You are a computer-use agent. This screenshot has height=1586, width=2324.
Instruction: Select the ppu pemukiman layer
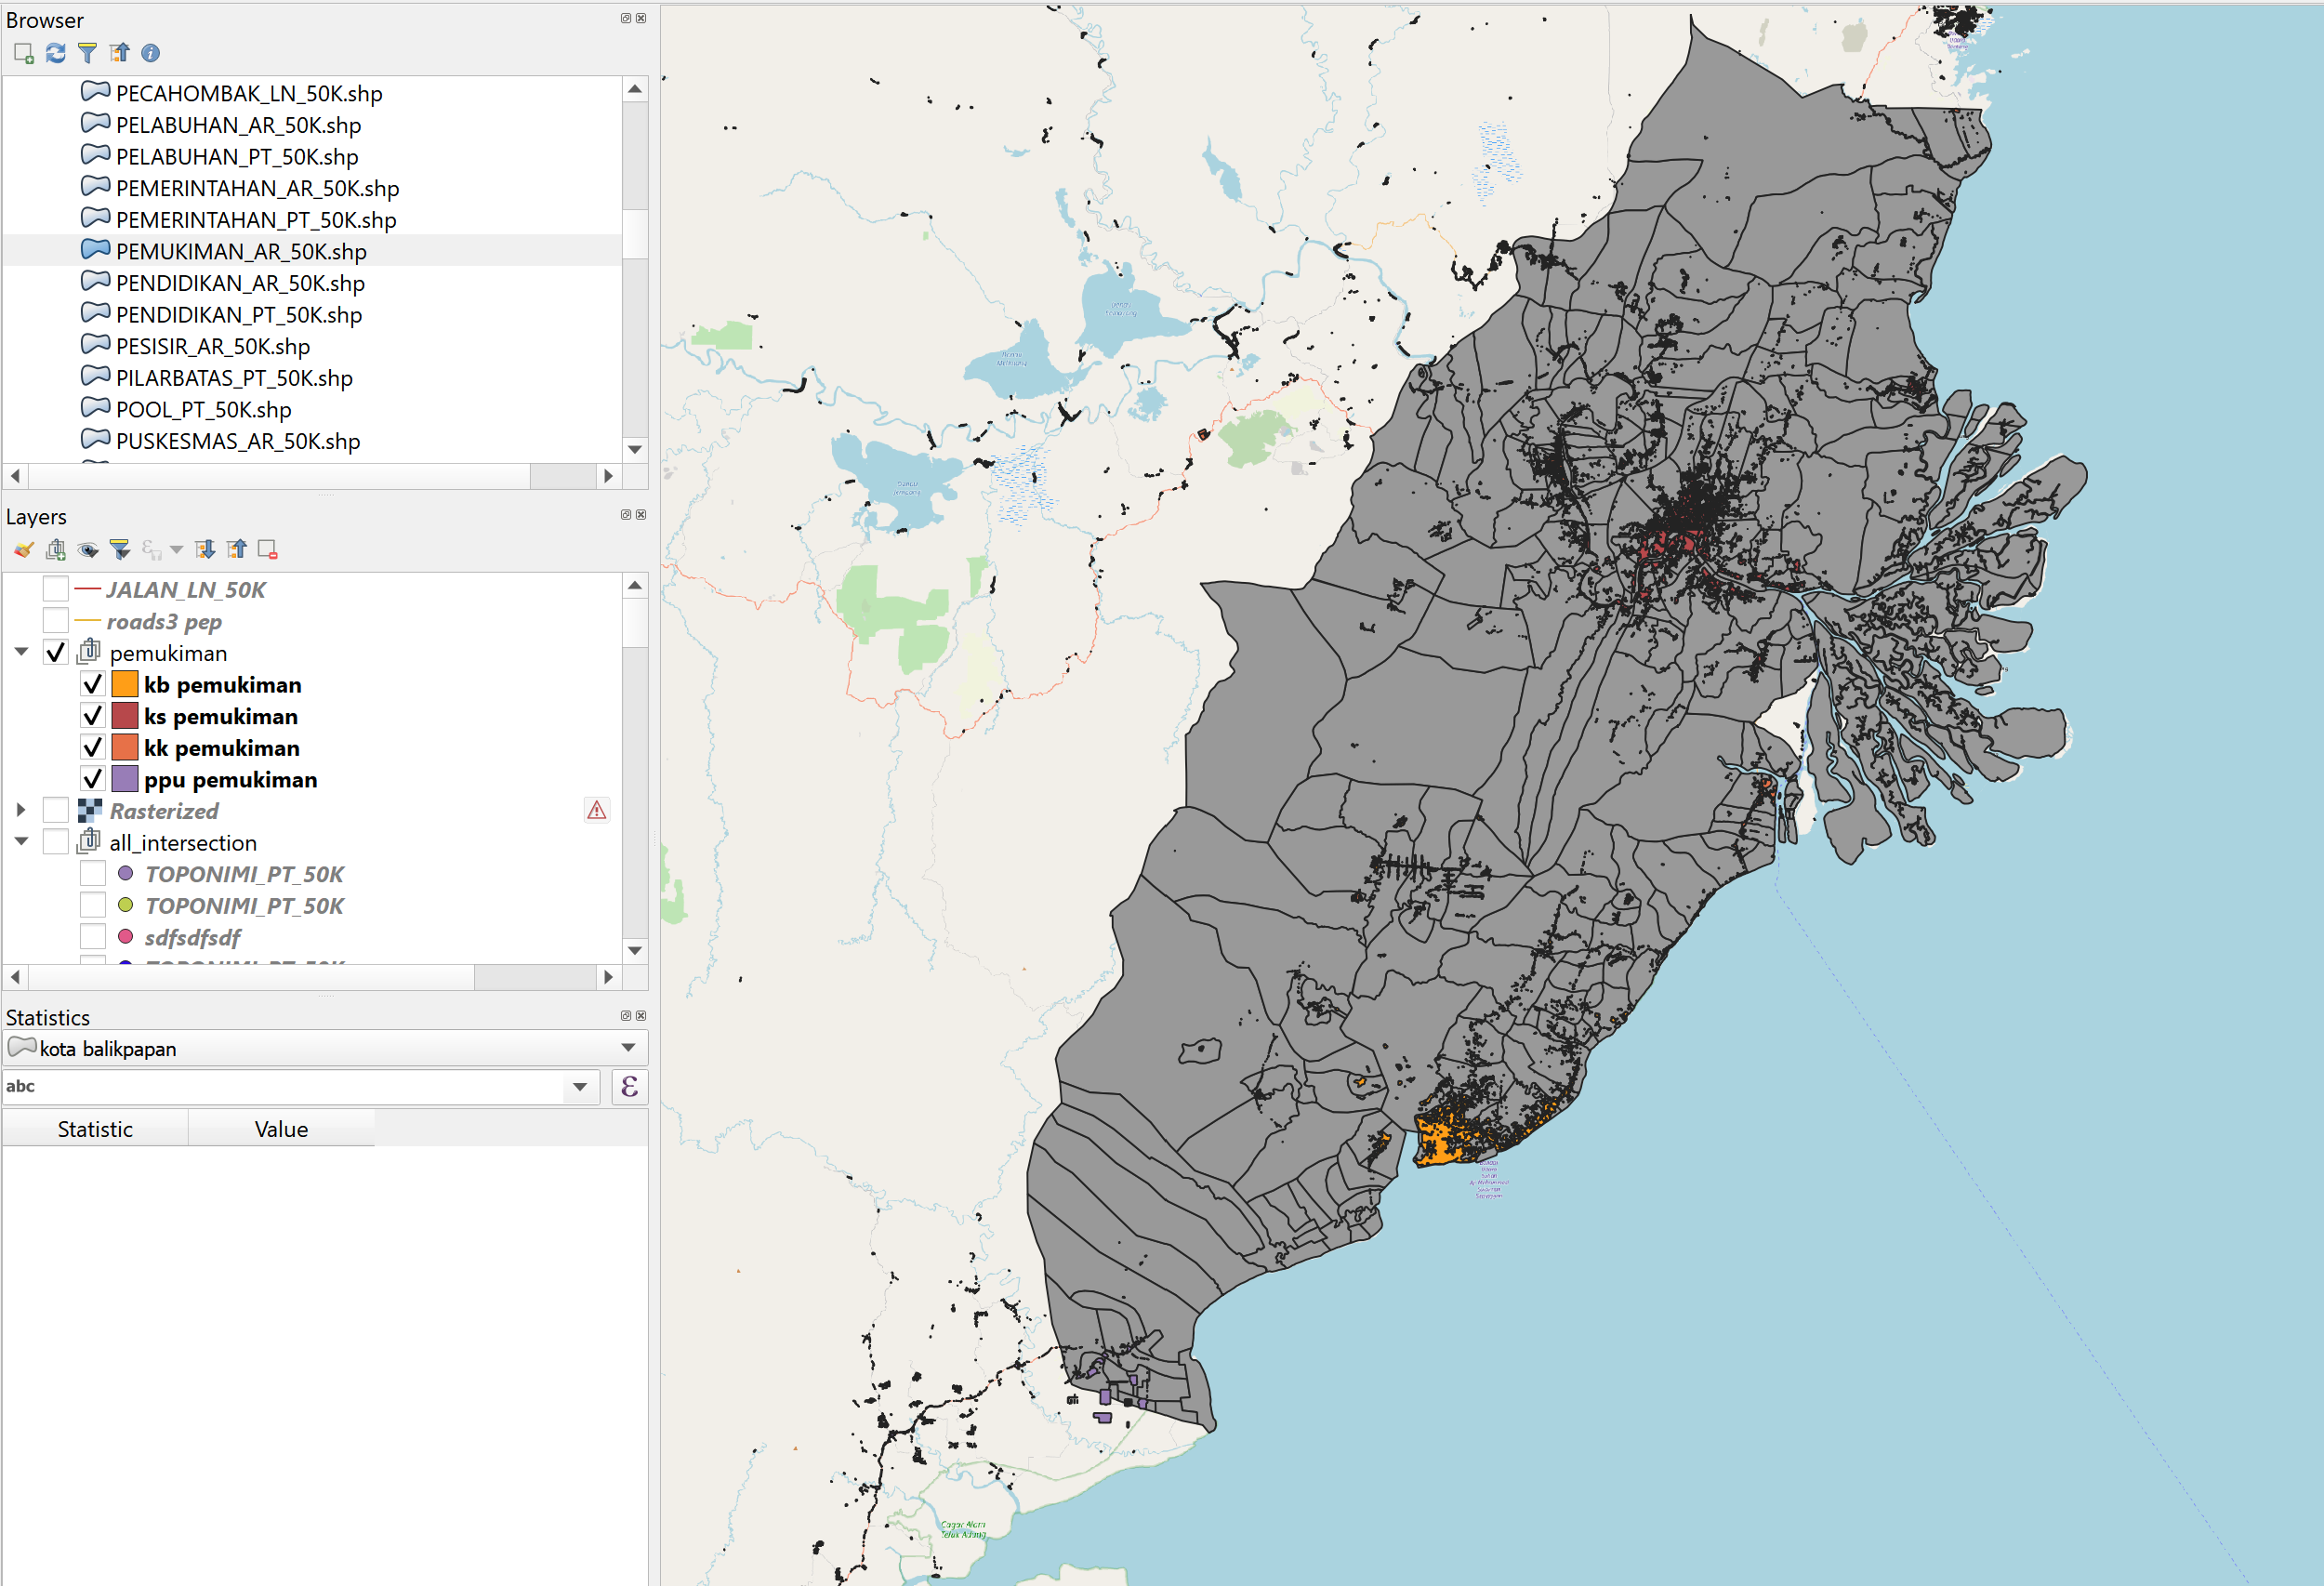point(230,780)
